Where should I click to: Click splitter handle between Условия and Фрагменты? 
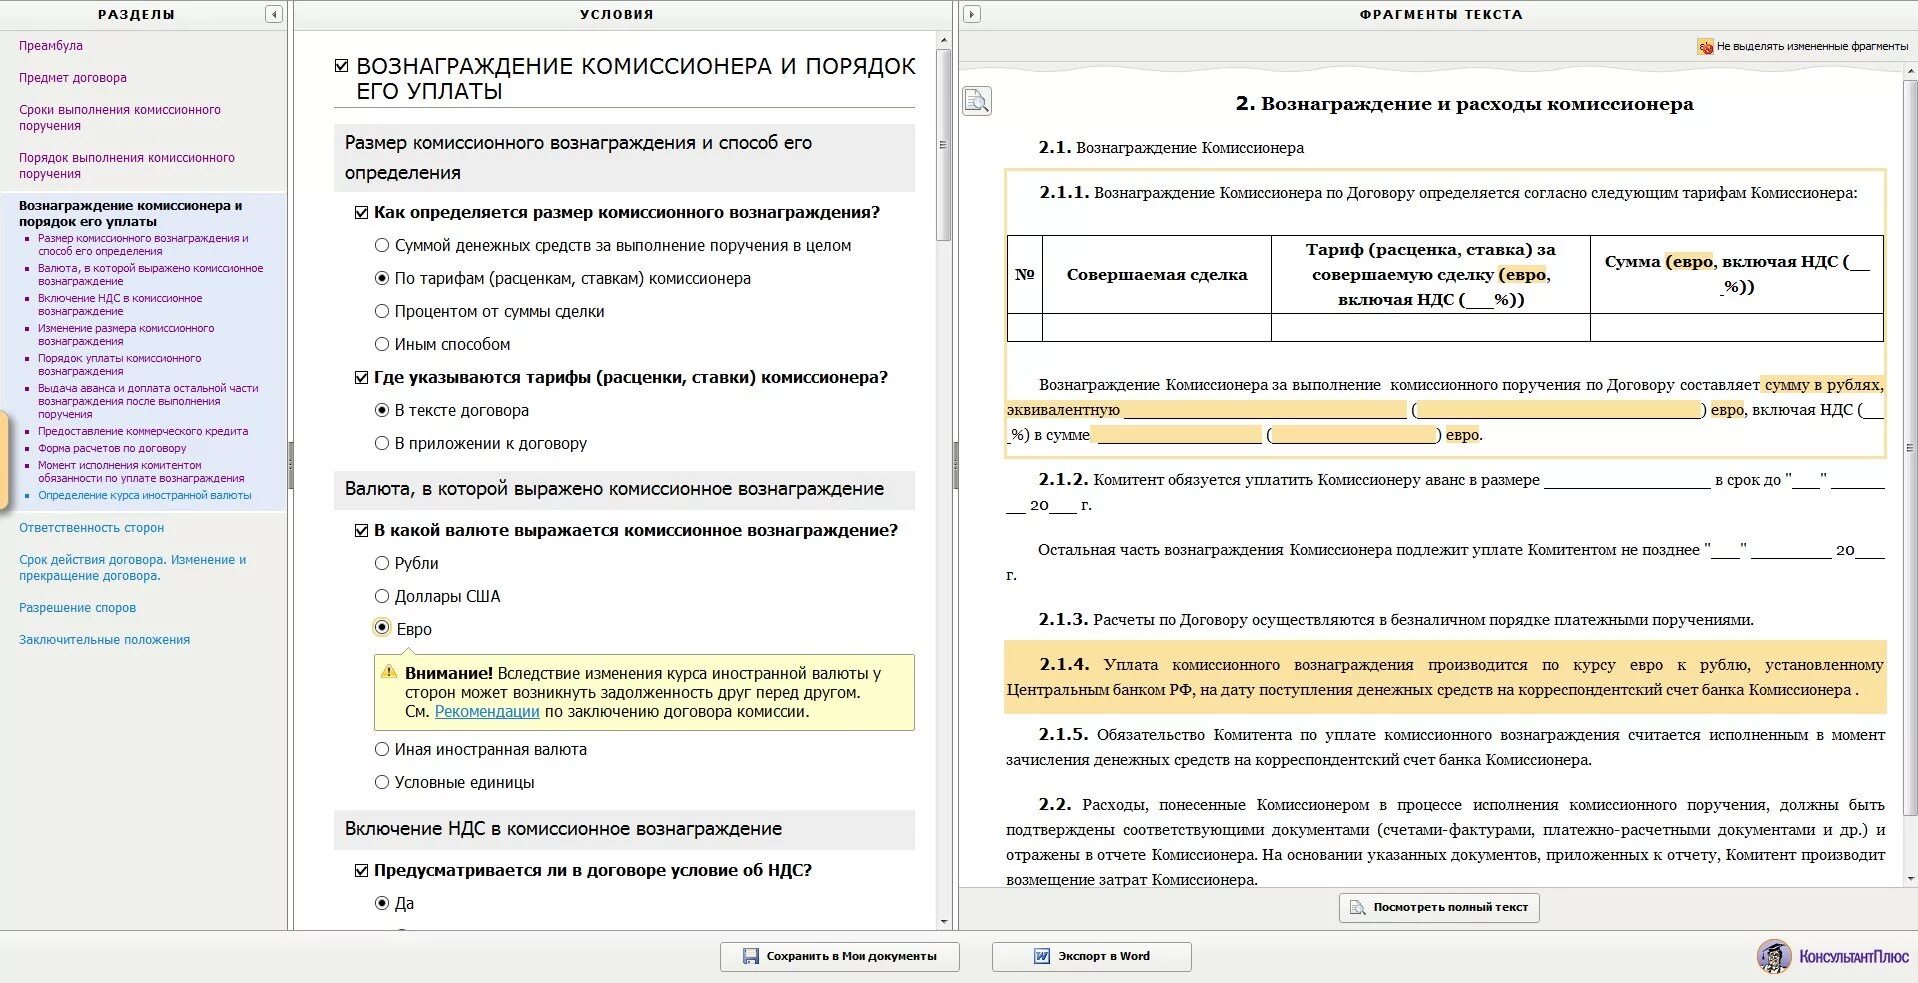955,465
